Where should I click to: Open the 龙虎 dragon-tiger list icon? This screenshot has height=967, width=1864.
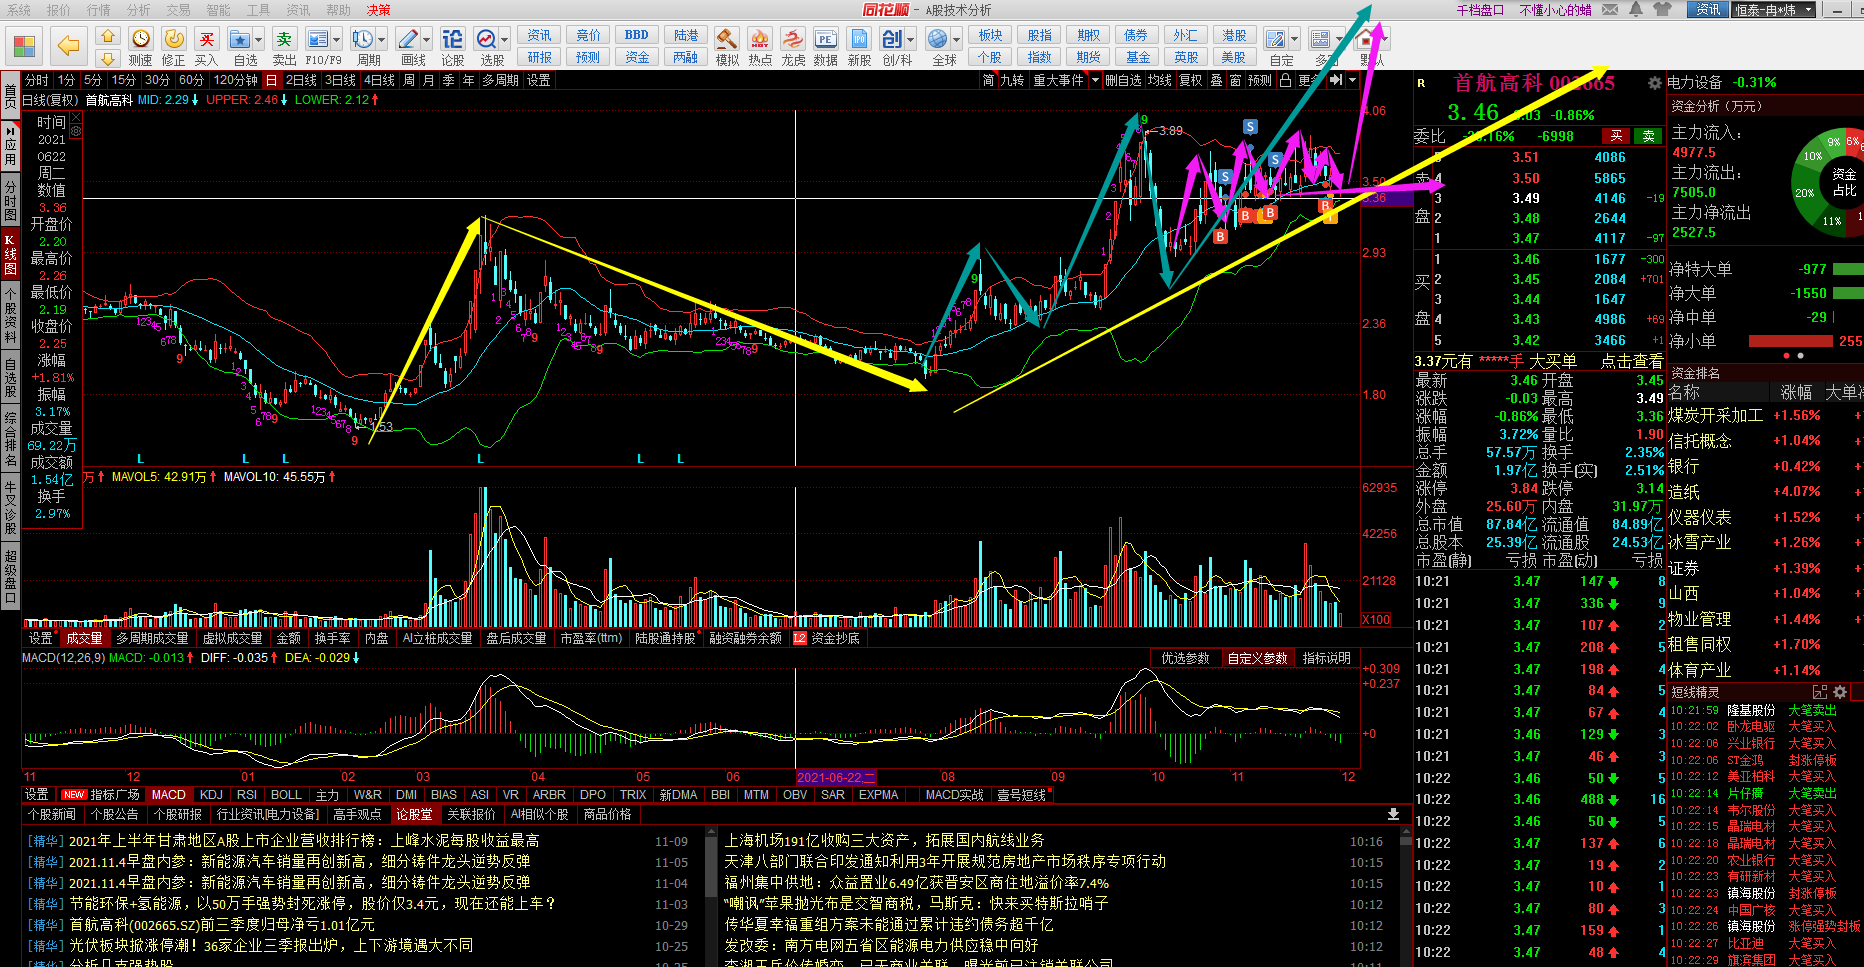click(x=793, y=40)
